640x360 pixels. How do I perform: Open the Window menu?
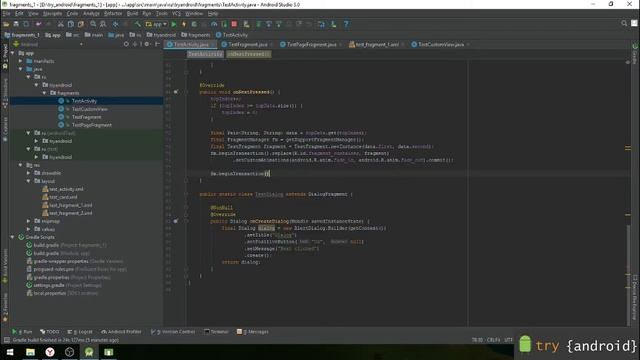coord(194,13)
